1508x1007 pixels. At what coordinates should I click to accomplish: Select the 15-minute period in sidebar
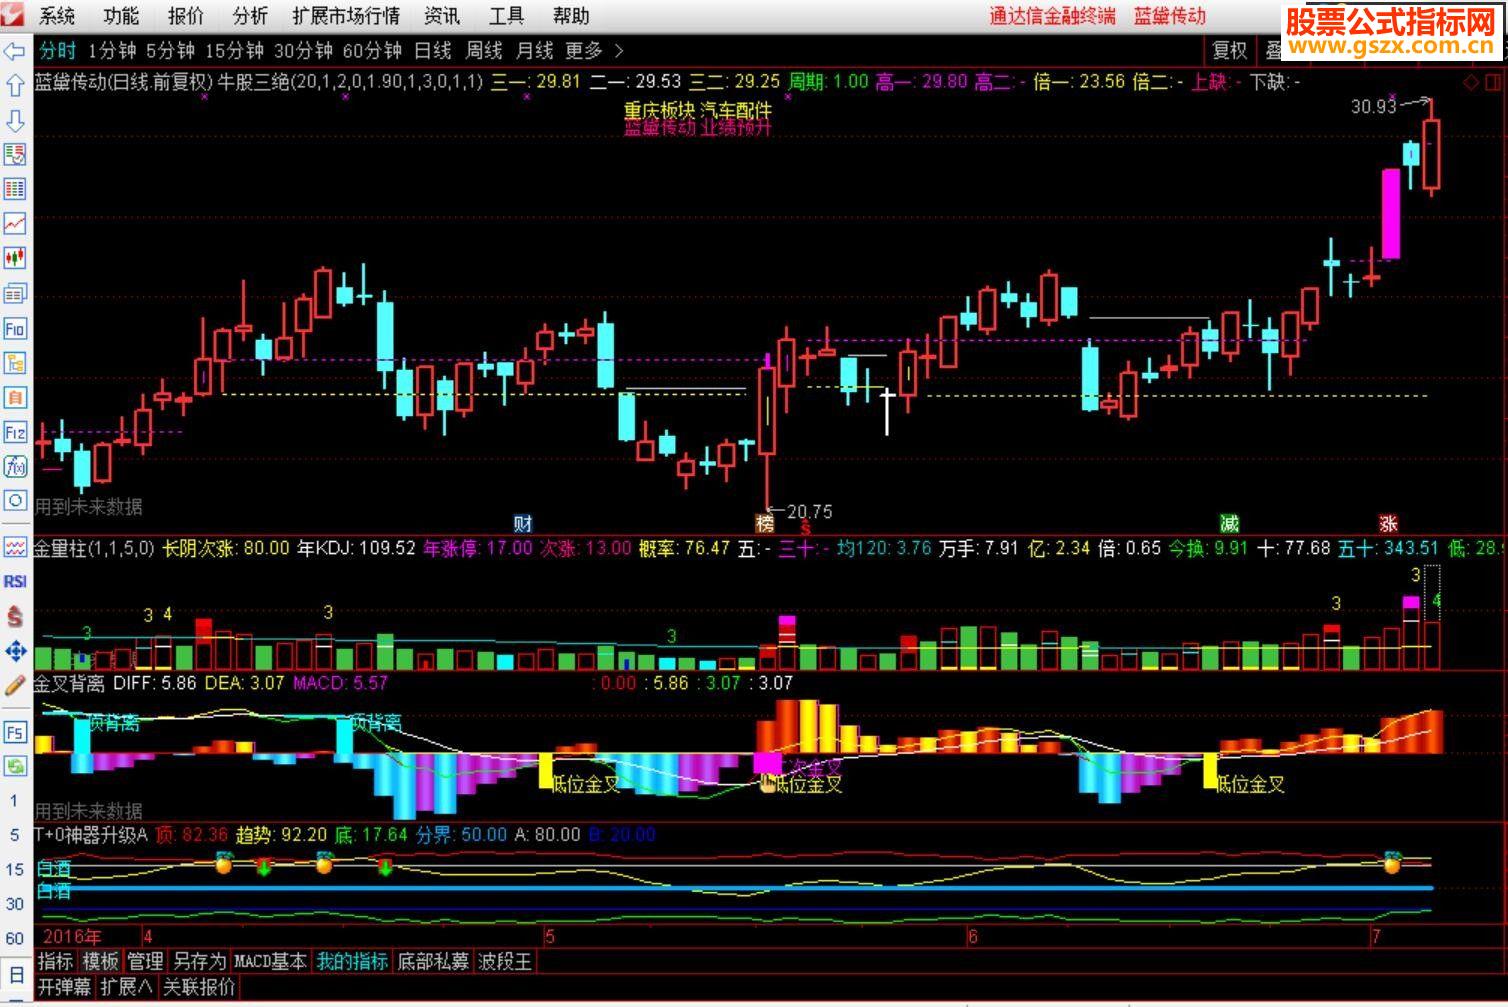(14, 870)
